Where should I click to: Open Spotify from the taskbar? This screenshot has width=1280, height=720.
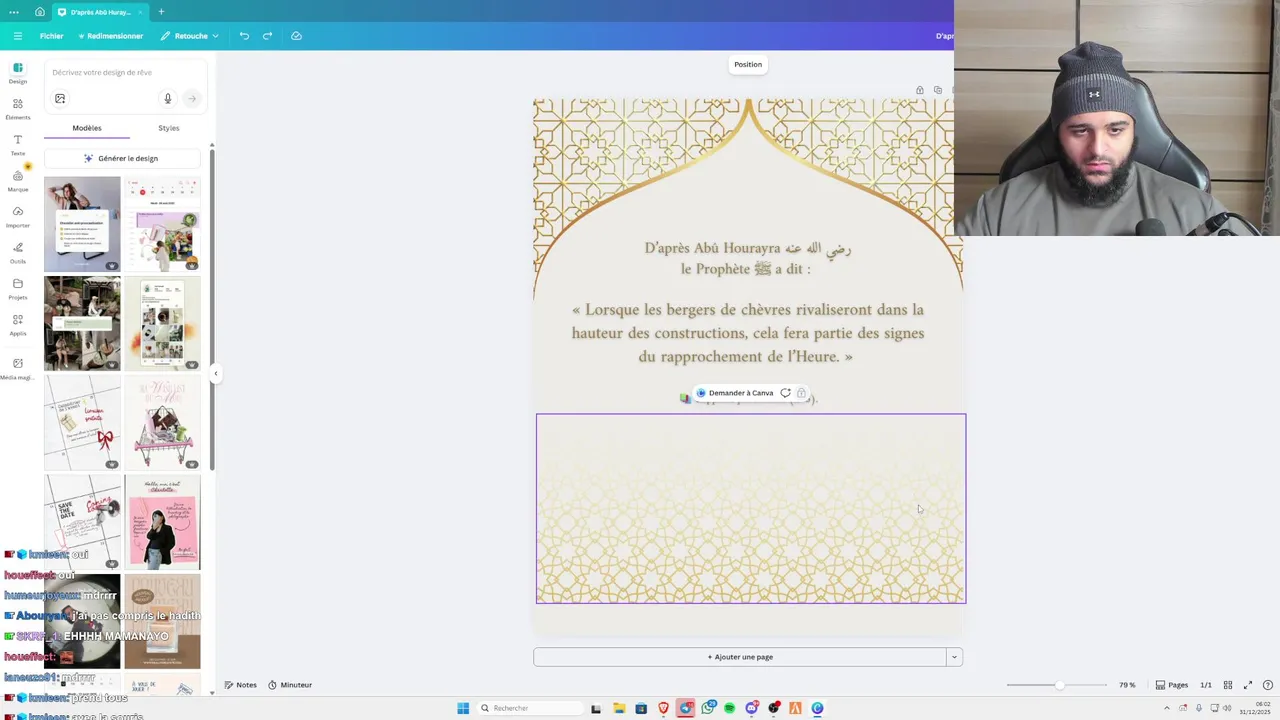(730, 708)
